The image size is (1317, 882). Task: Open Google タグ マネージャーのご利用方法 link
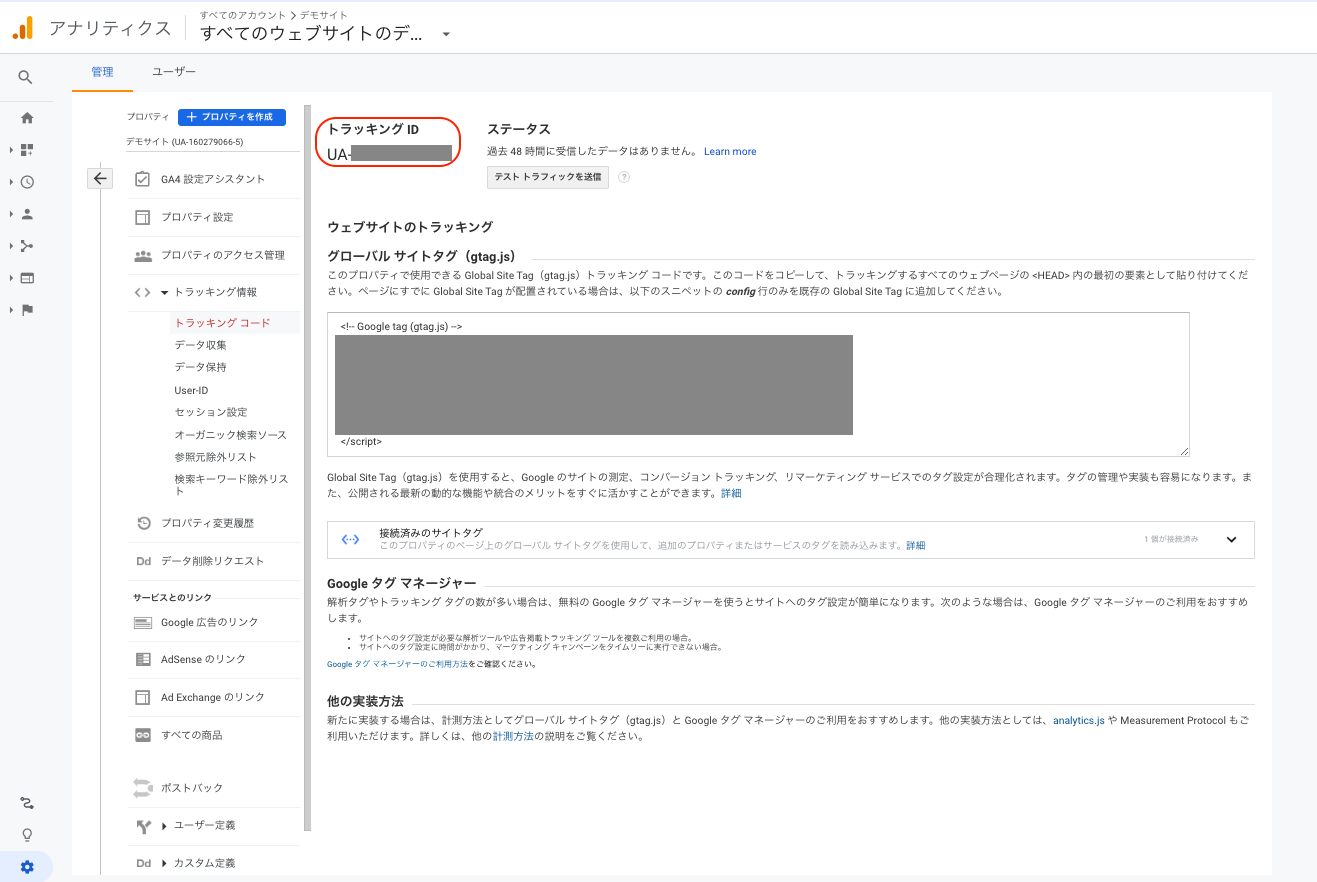[397, 664]
